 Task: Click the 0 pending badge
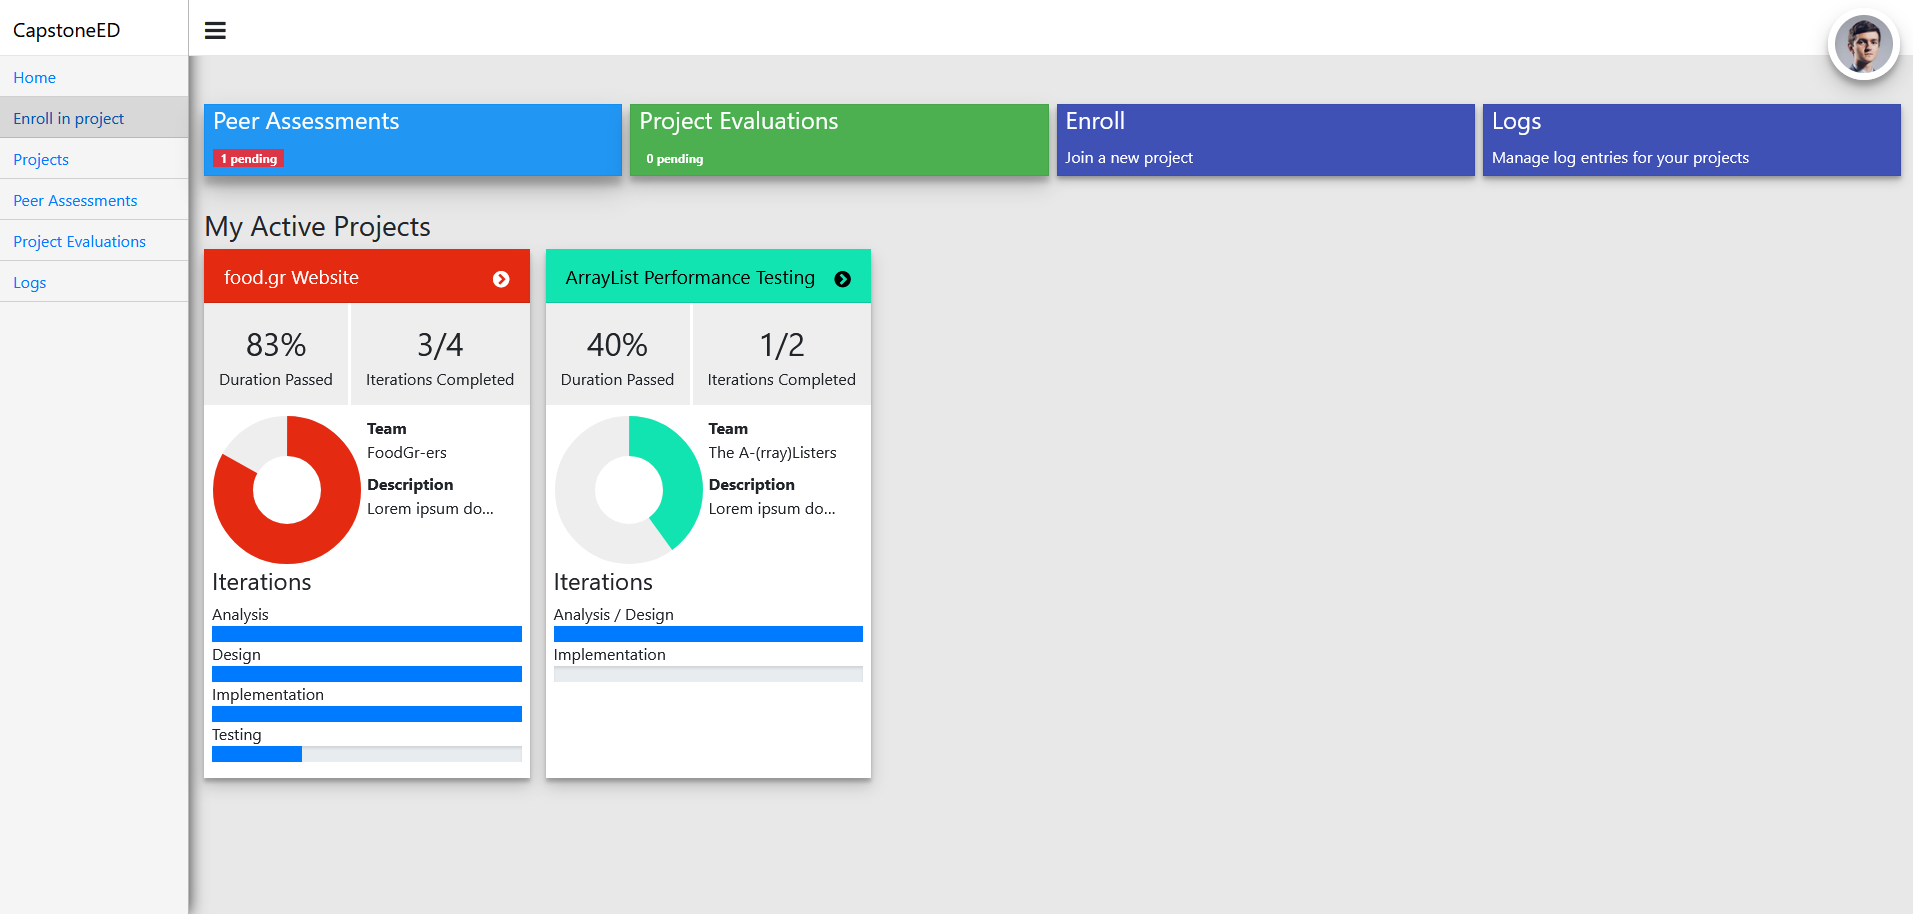(x=674, y=159)
